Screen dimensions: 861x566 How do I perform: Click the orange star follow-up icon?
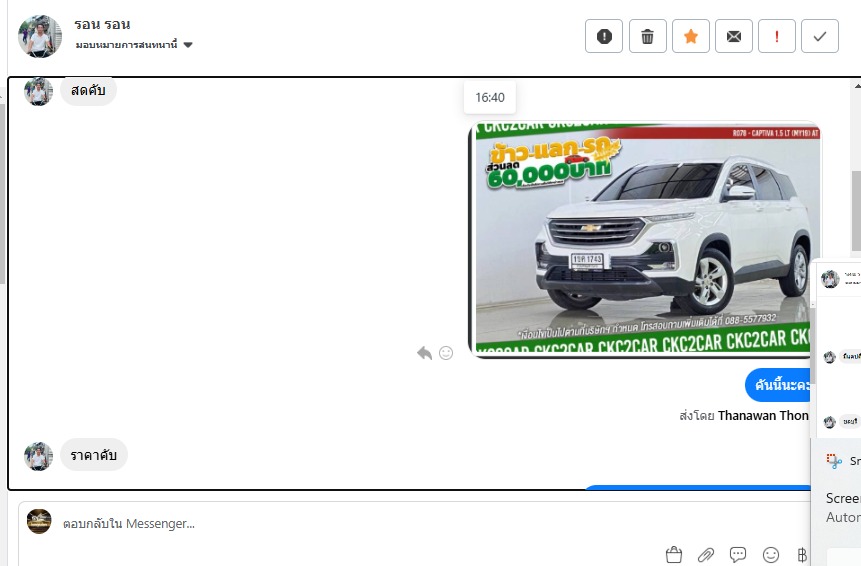[x=691, y=36]
